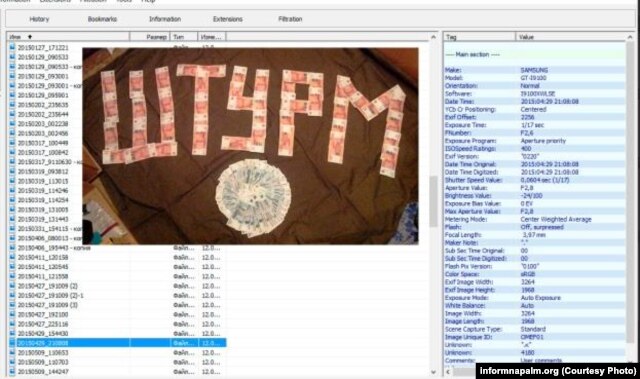This screenshot has width=640, height=379.
Task: Open the History tab
Action: pyautogui.click(x=39, y=19)
